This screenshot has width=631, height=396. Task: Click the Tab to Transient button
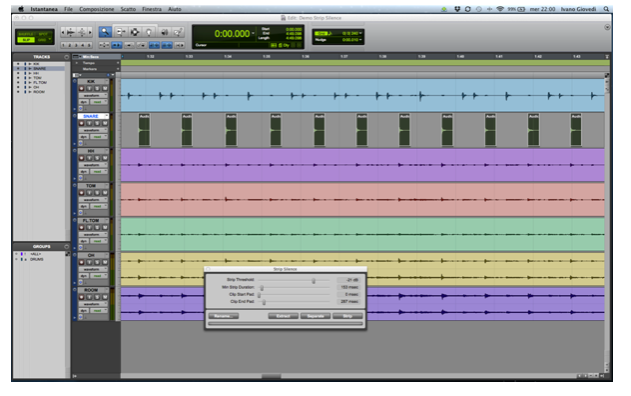(x=117, y=45)
